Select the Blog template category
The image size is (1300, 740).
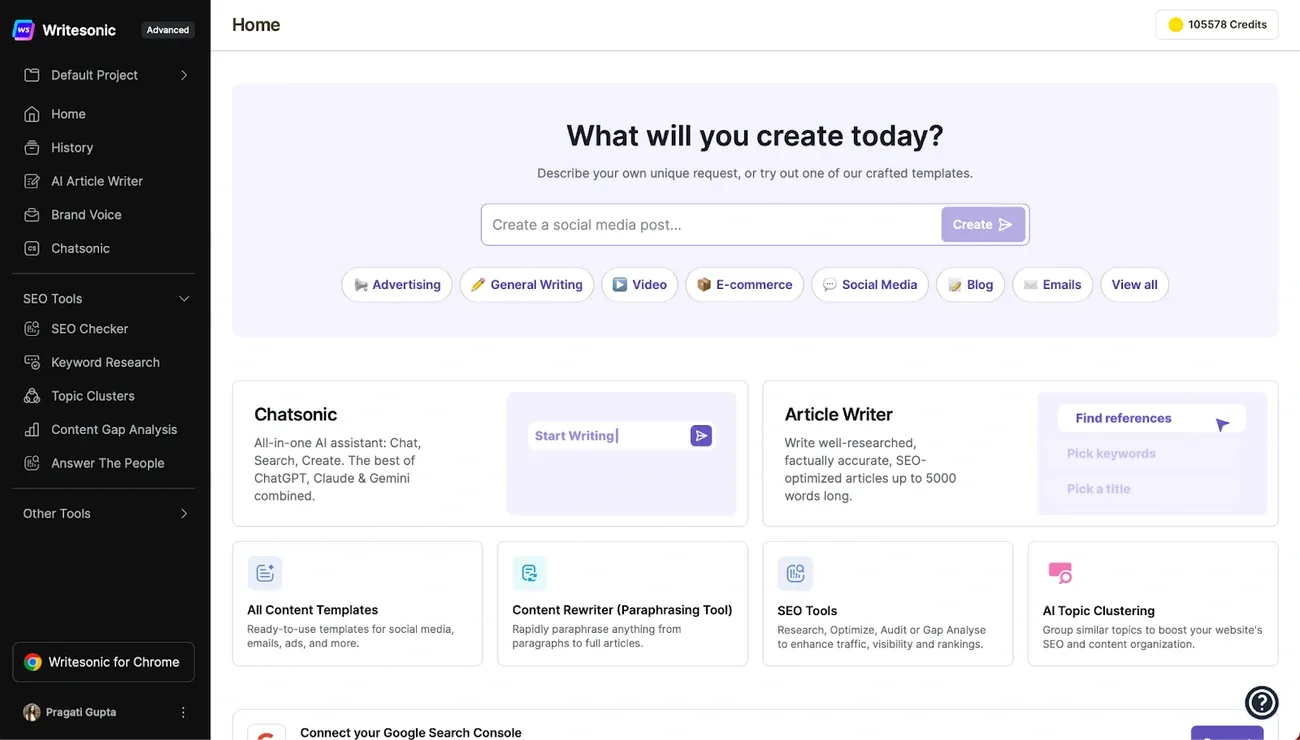click(970, 284)
